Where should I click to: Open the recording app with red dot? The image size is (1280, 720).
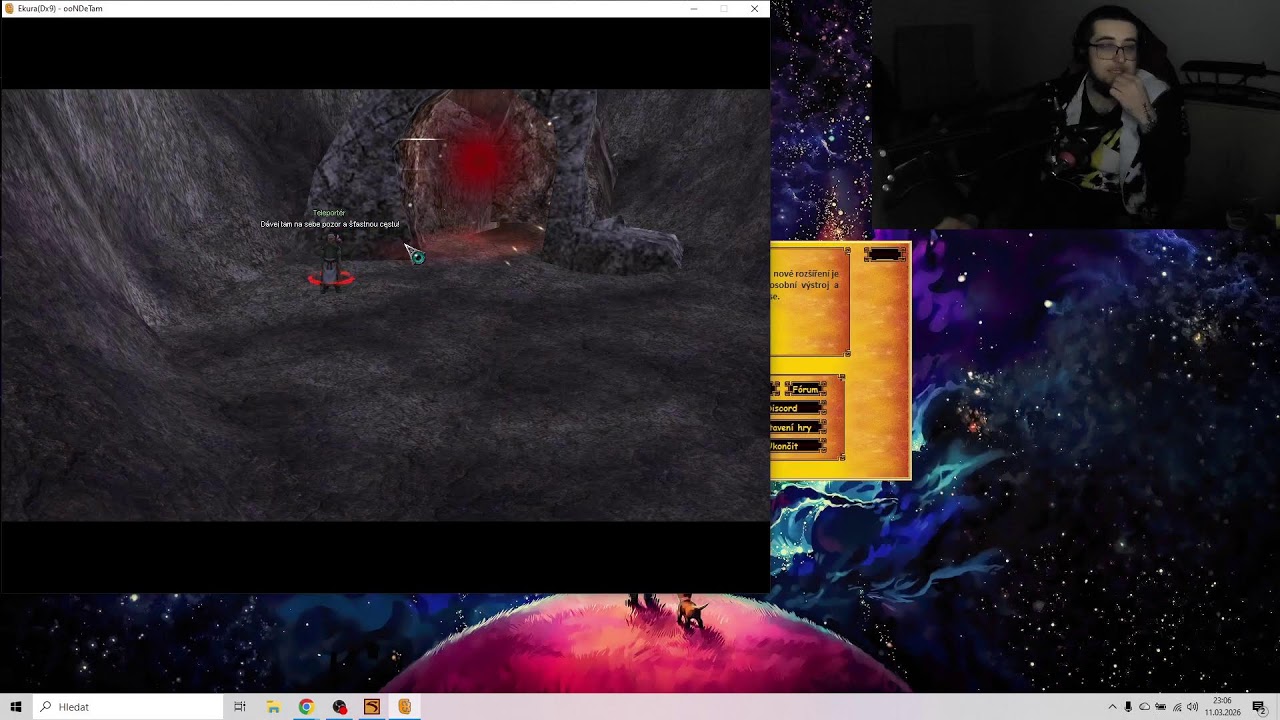click(x=339, y=707)
